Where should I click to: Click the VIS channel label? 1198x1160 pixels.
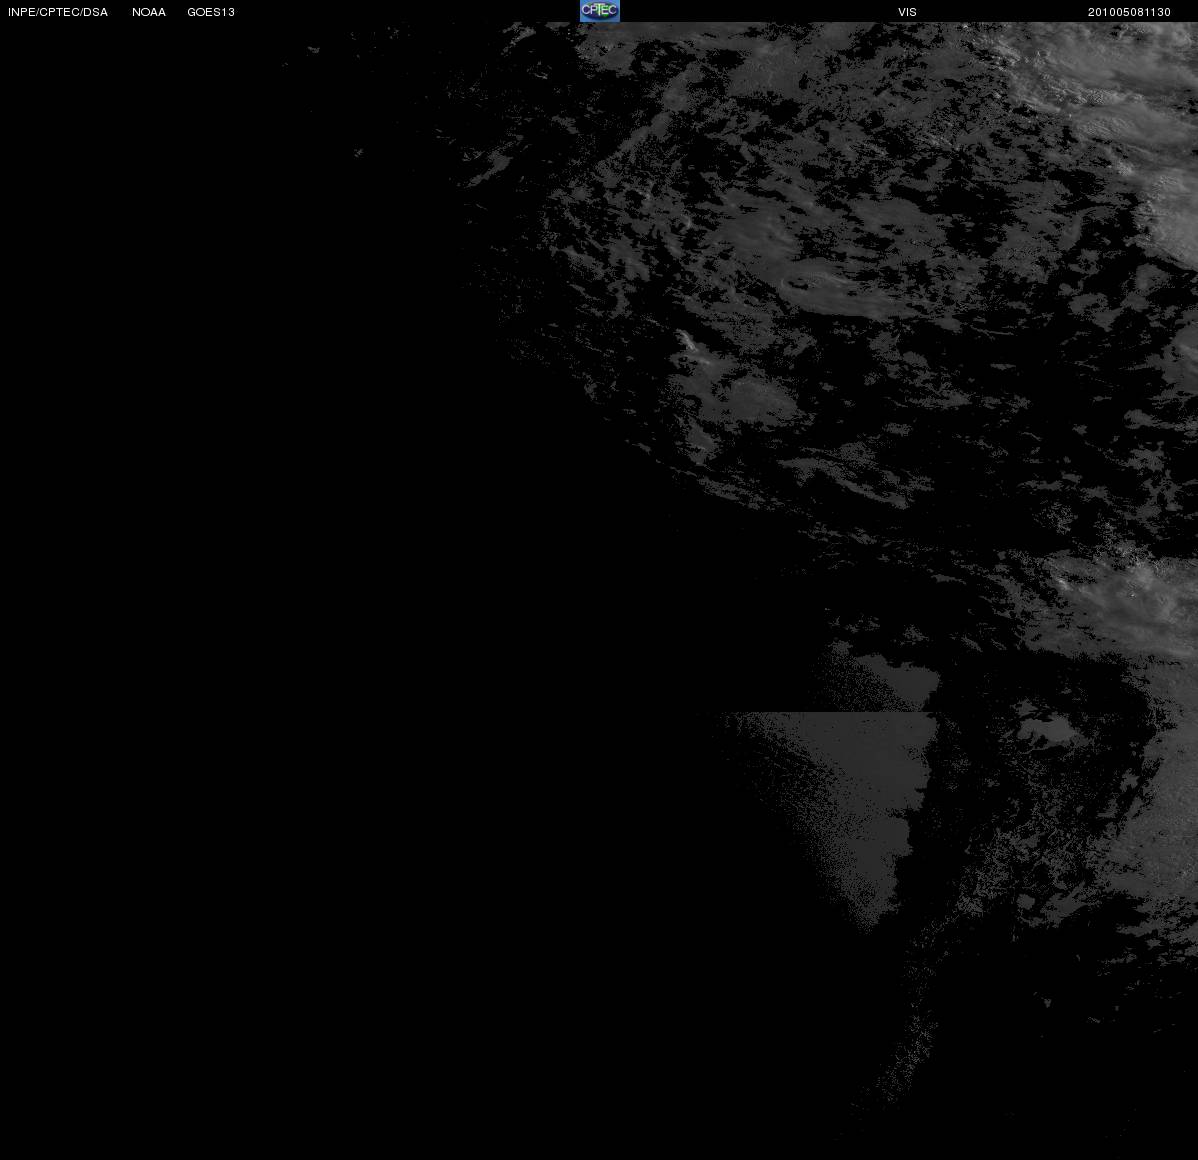tap(908, 12)
